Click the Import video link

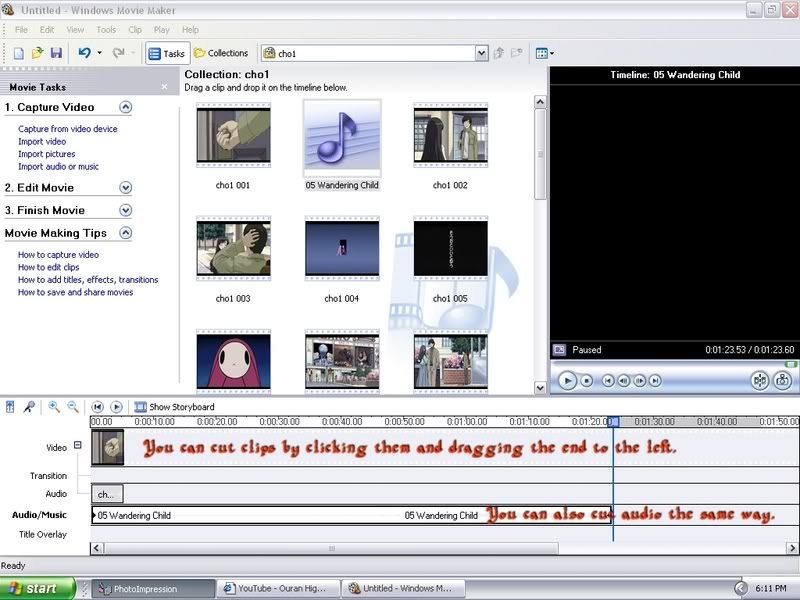42,141
